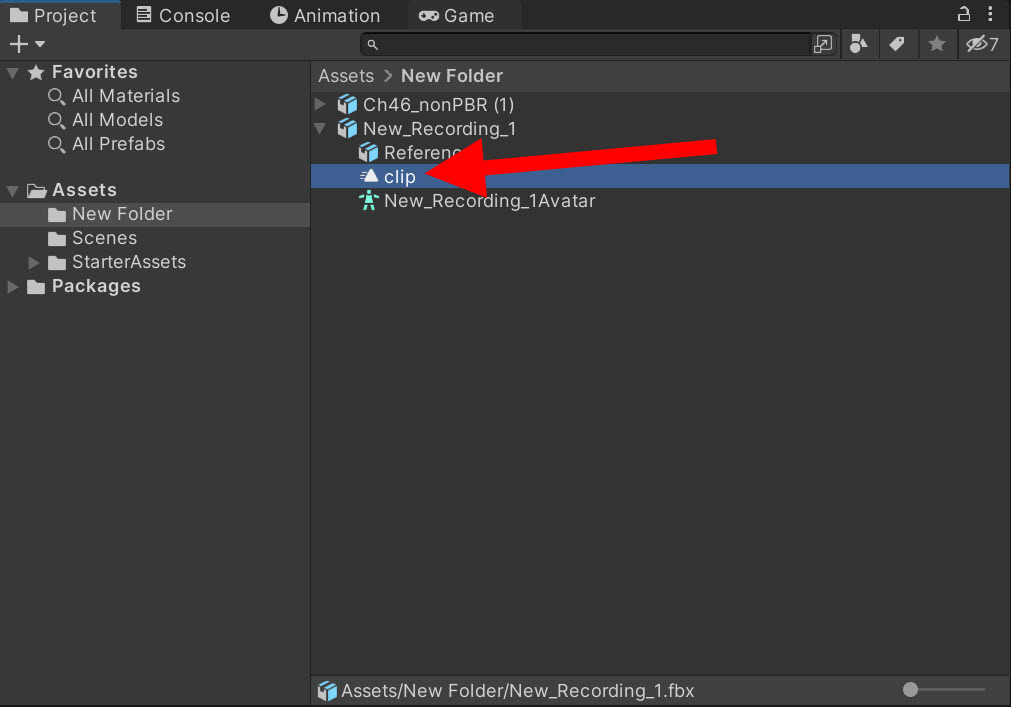Click the icon size slider handle
Screen dimensions: 1011x707
click(x=910, y=690)
